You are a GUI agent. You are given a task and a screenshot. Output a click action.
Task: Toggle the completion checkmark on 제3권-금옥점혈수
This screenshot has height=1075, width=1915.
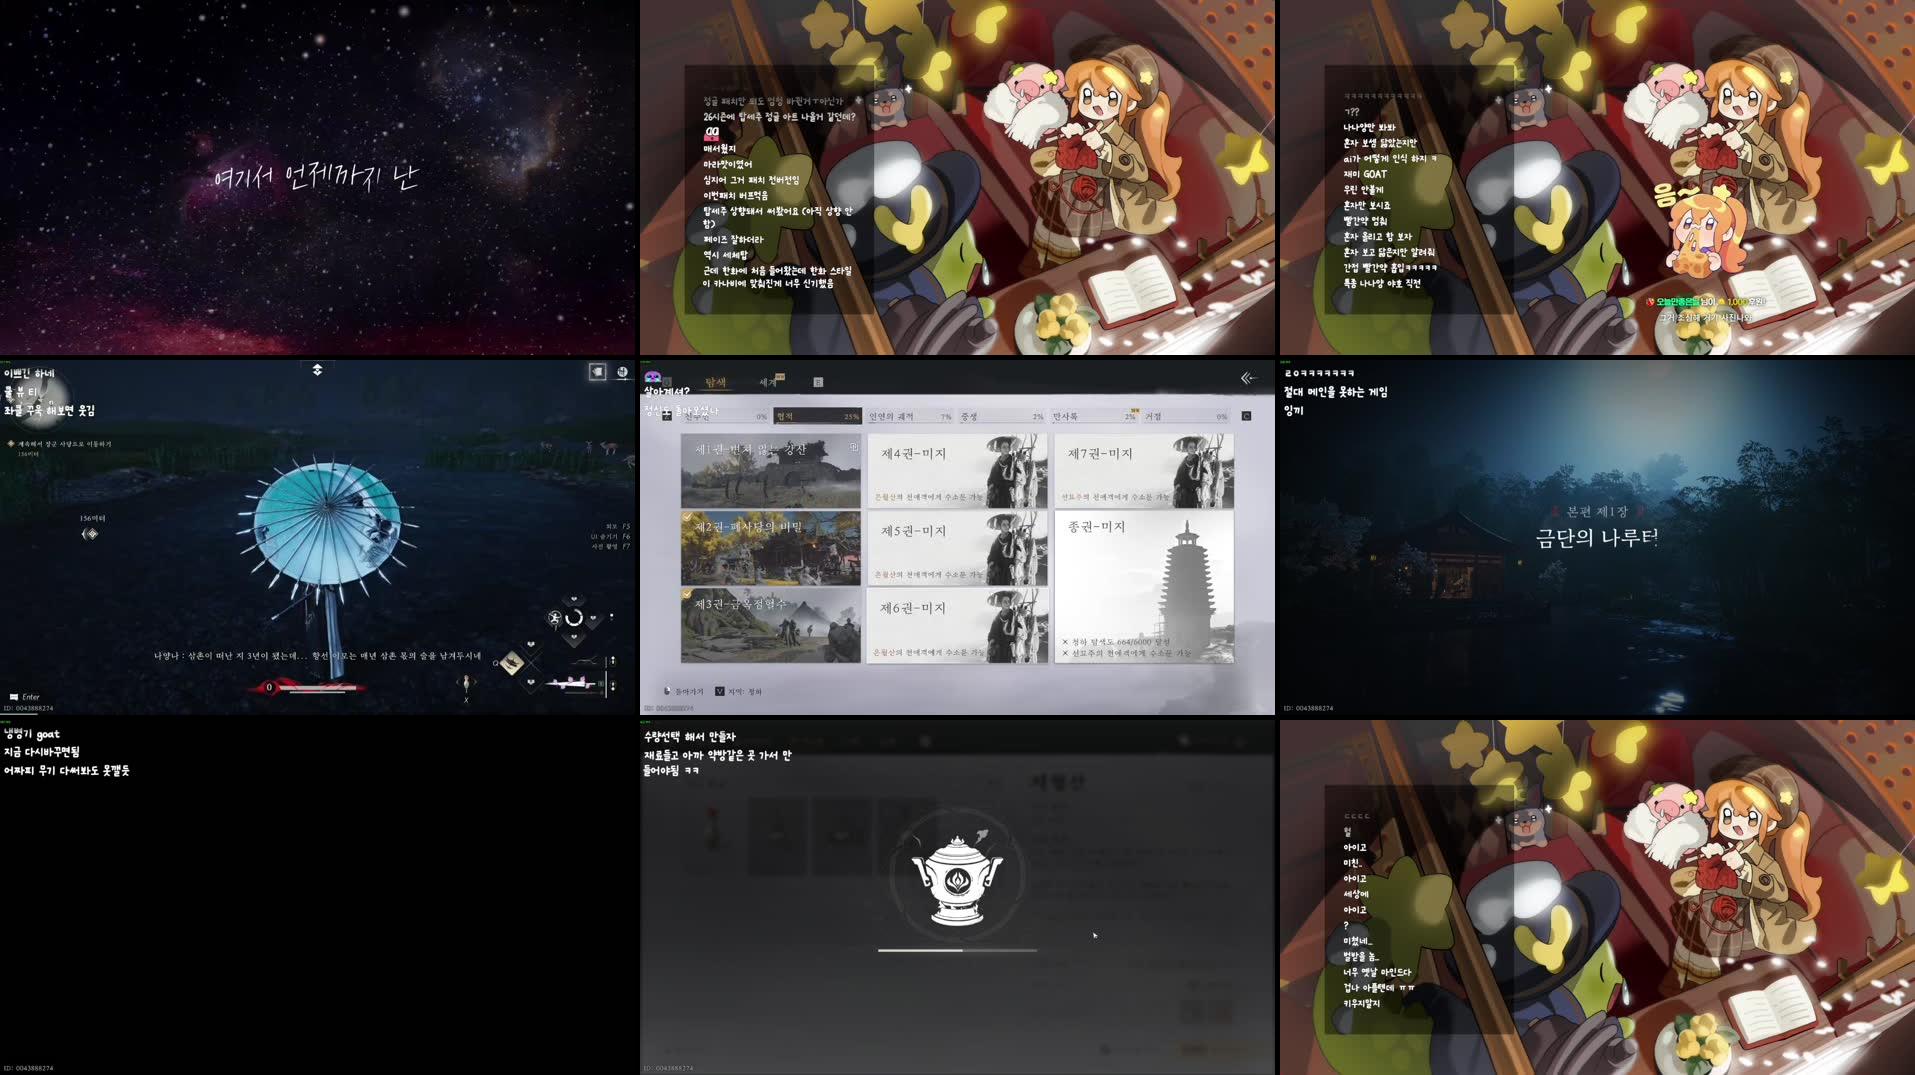click(687, 593)
